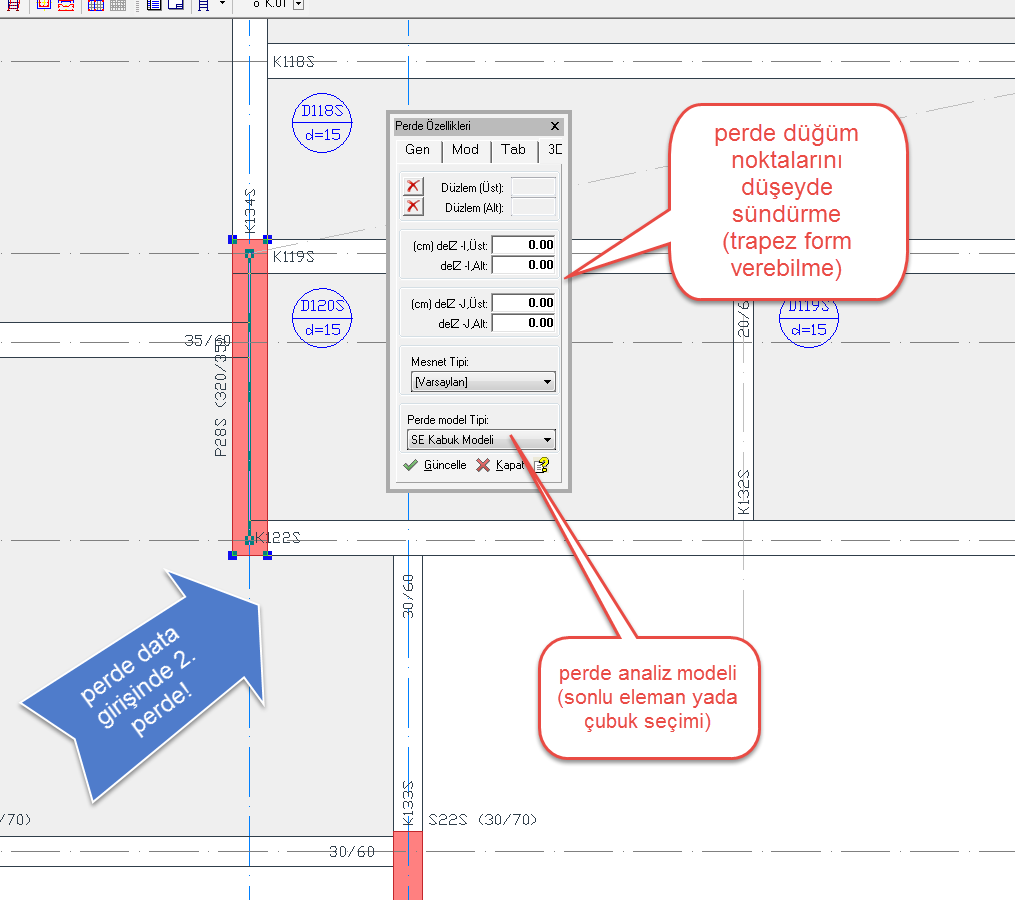
Task: Click the list view toolbar icon
Action: pyautogui.click(x=153, y=5)
